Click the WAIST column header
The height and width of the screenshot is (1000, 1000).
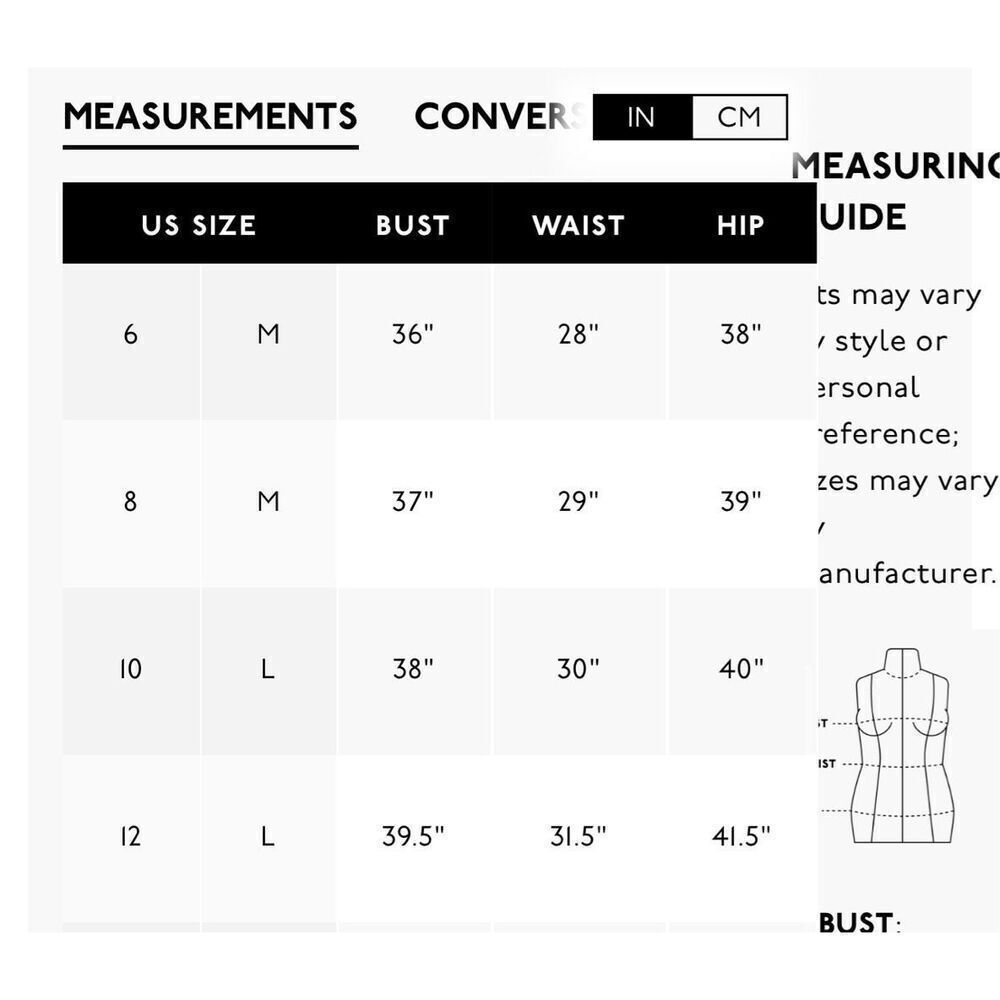coord(578,225)
